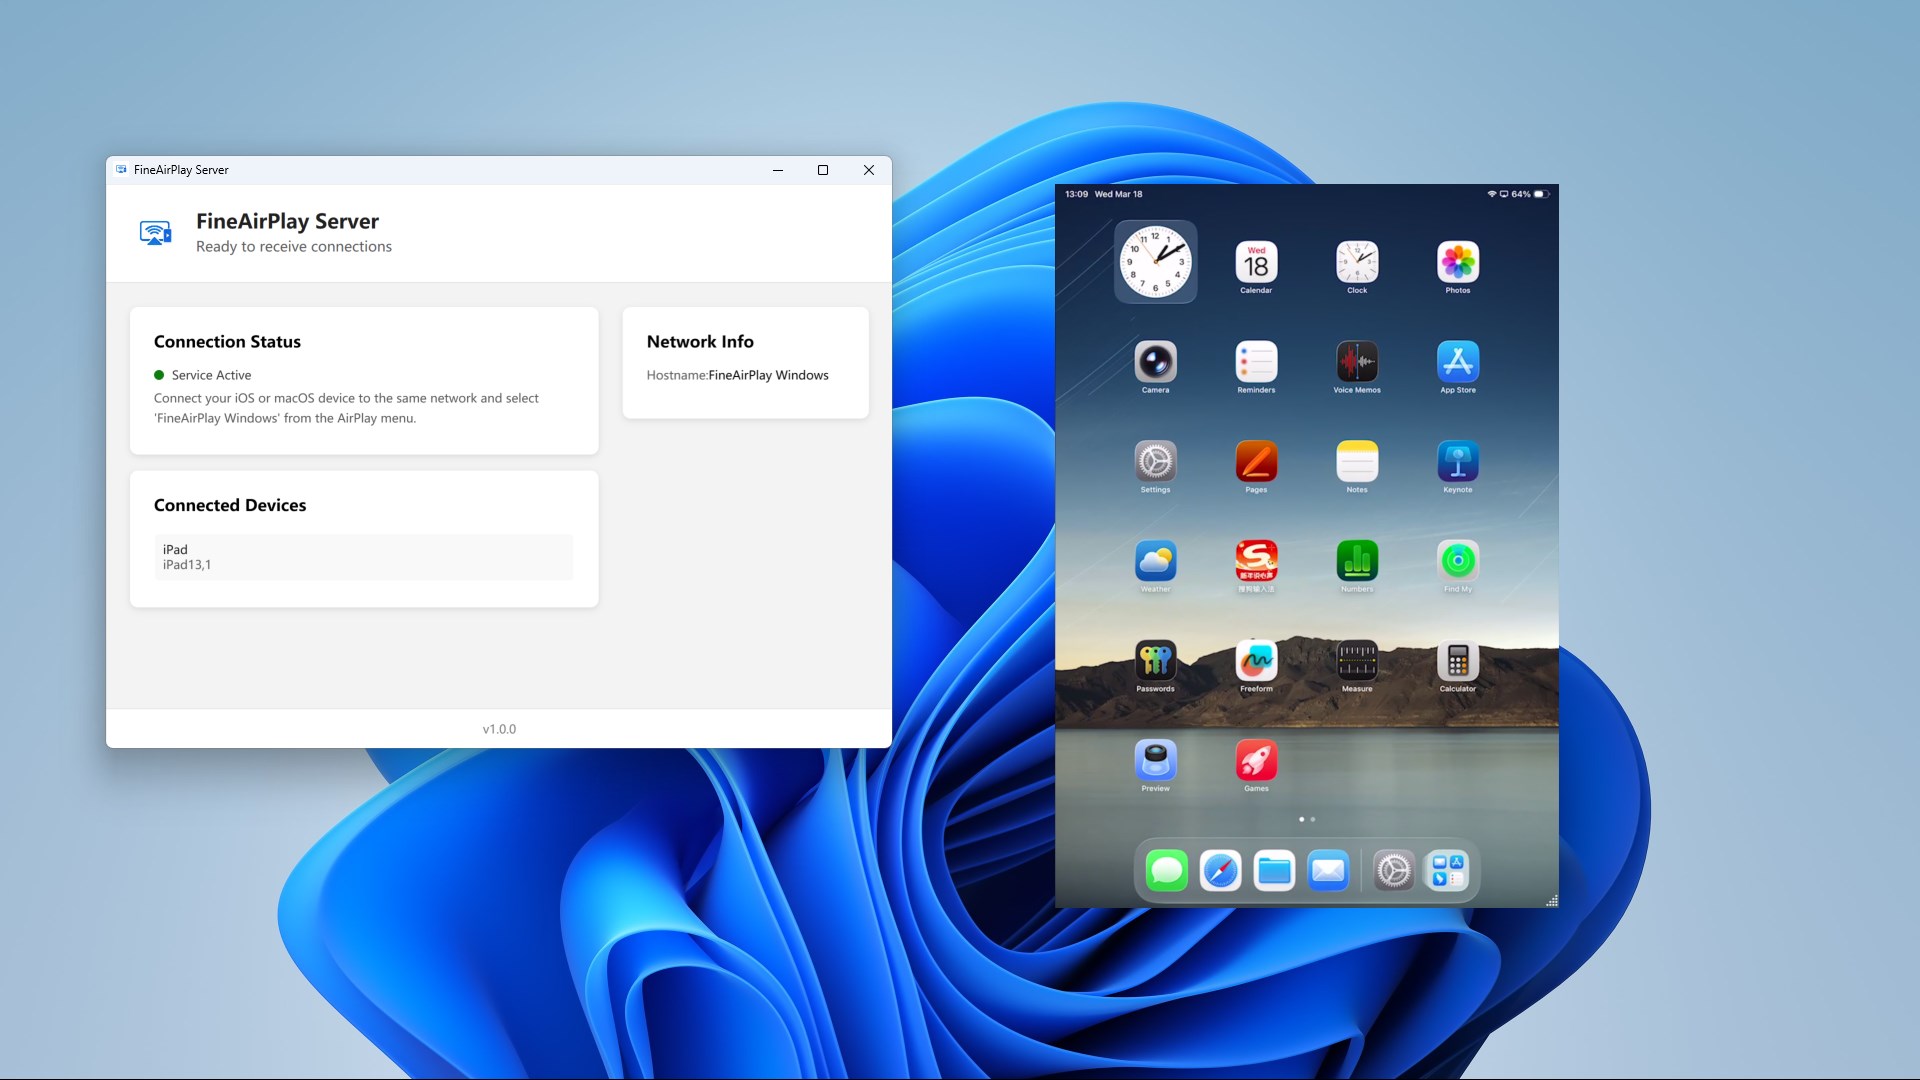The height and width of the screenshot is (1080, 1920).
Task: Minimize the FineAirPlay Server window
Action: pos(778,170)
